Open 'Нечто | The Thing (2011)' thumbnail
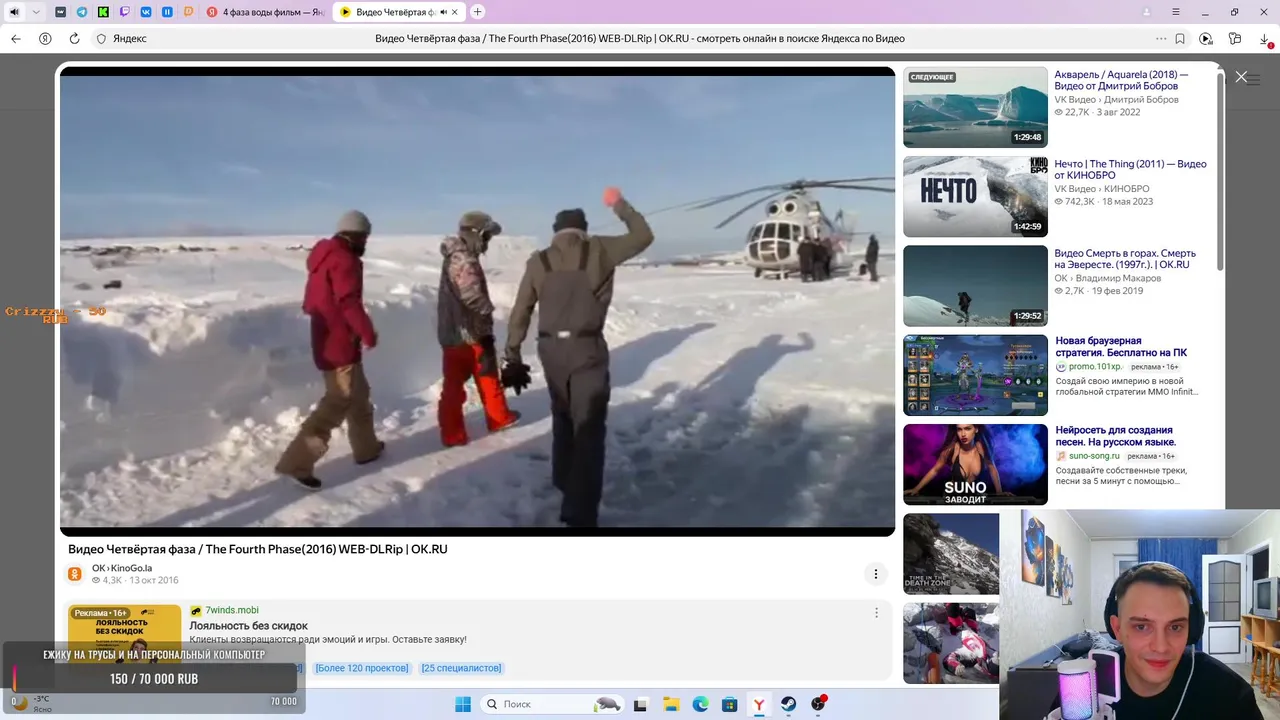 (x=975, y=196)
